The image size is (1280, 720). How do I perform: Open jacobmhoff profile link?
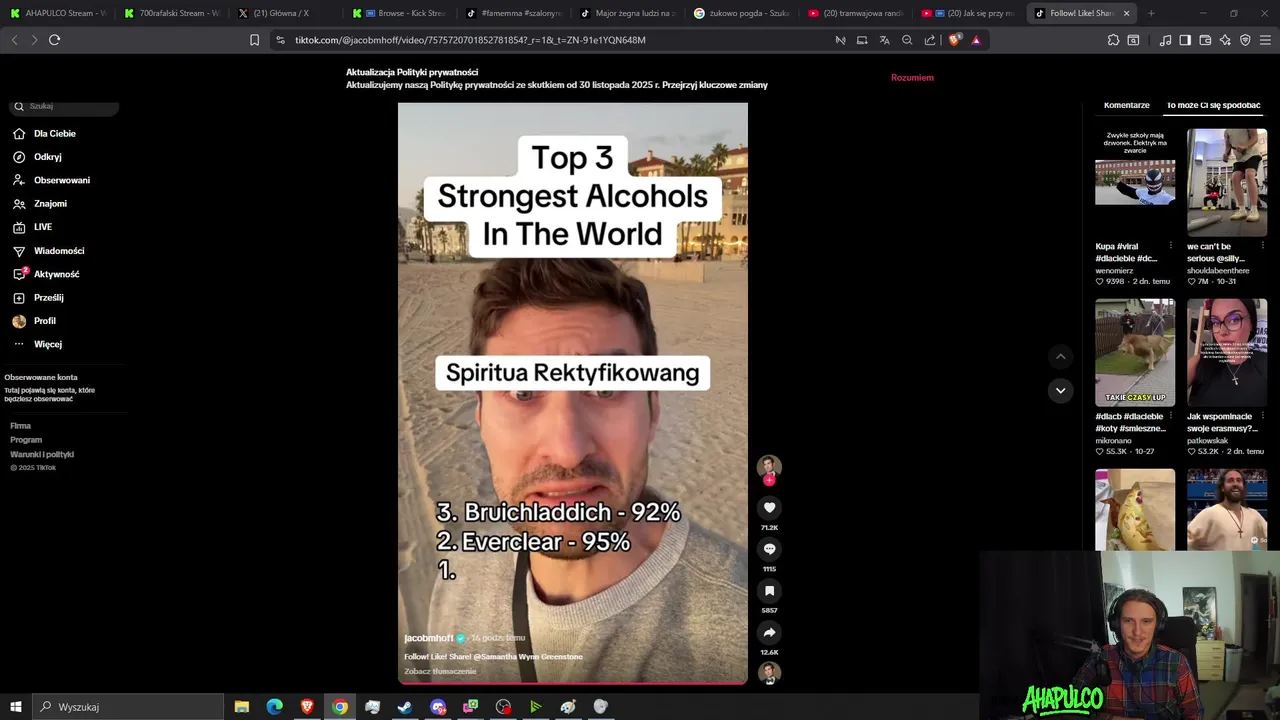pyautogui.click(x=428, y=638)
